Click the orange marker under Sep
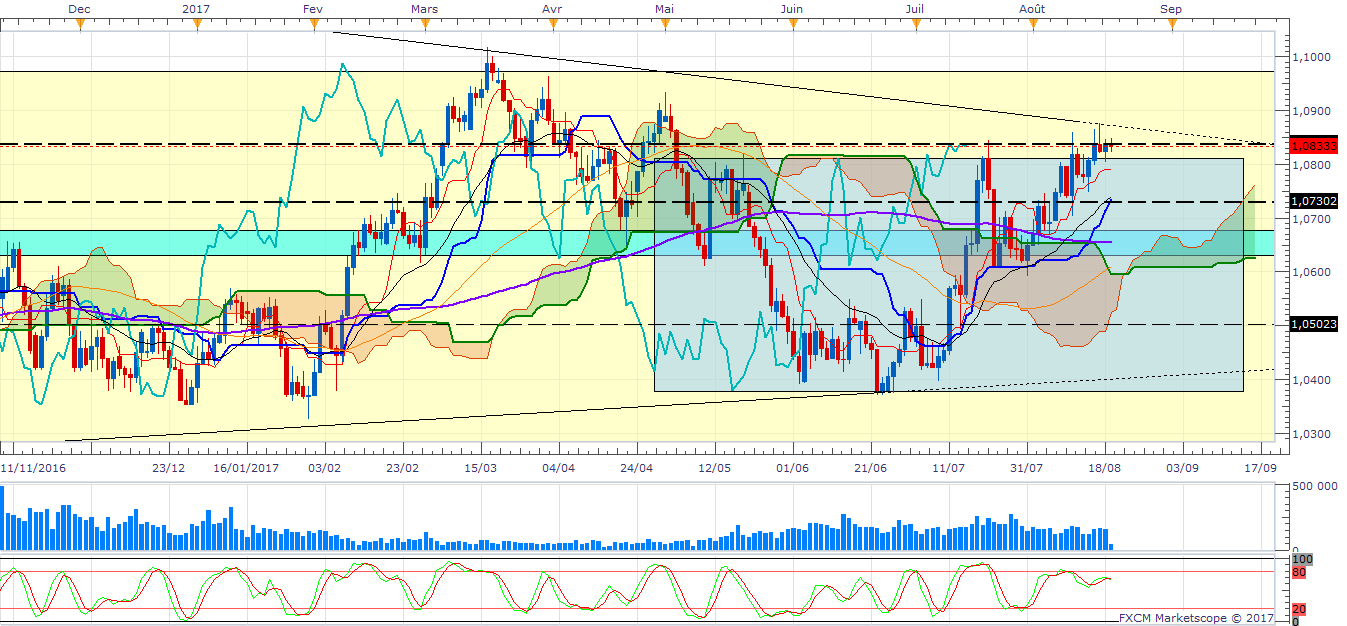The height and width of the screenshot is (626, 1347). (x=1171, y=24)
